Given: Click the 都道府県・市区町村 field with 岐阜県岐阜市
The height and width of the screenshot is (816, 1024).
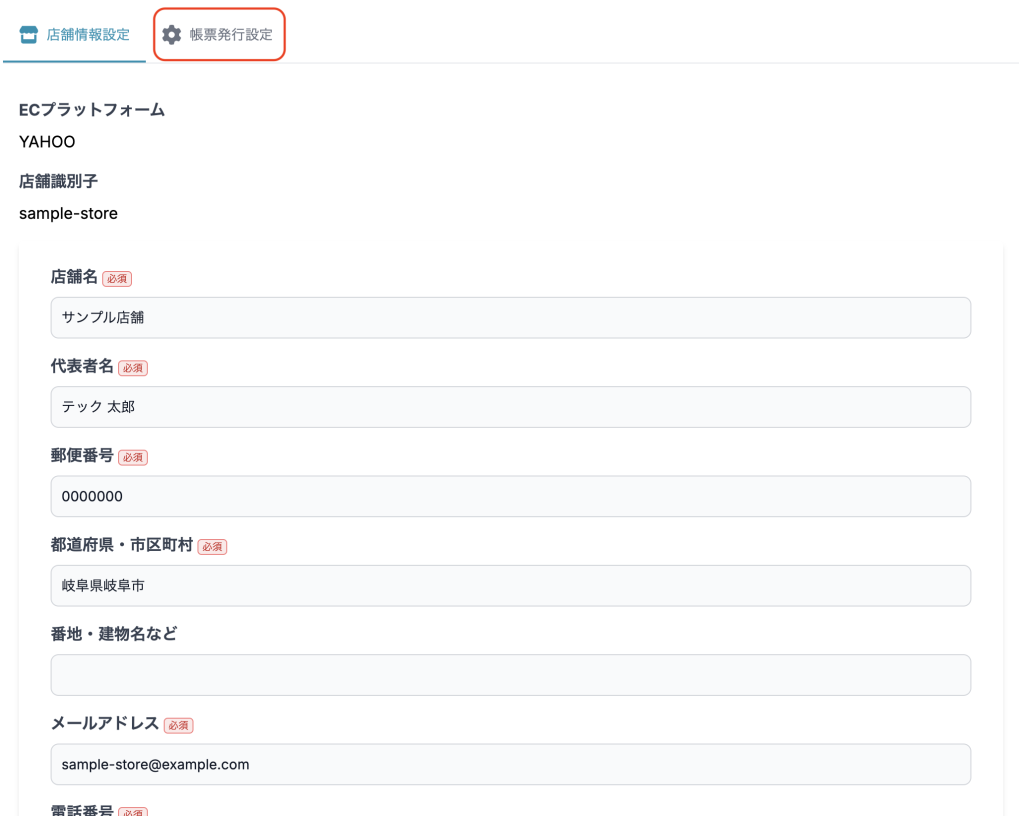Looking at the screenshot, I should pos(510,585).
